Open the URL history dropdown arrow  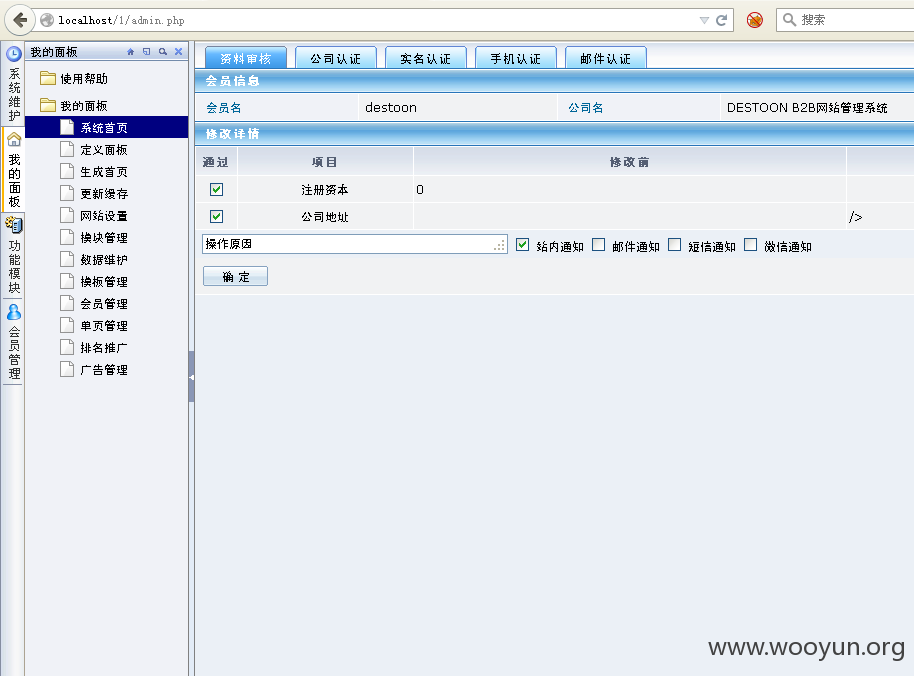704,20
